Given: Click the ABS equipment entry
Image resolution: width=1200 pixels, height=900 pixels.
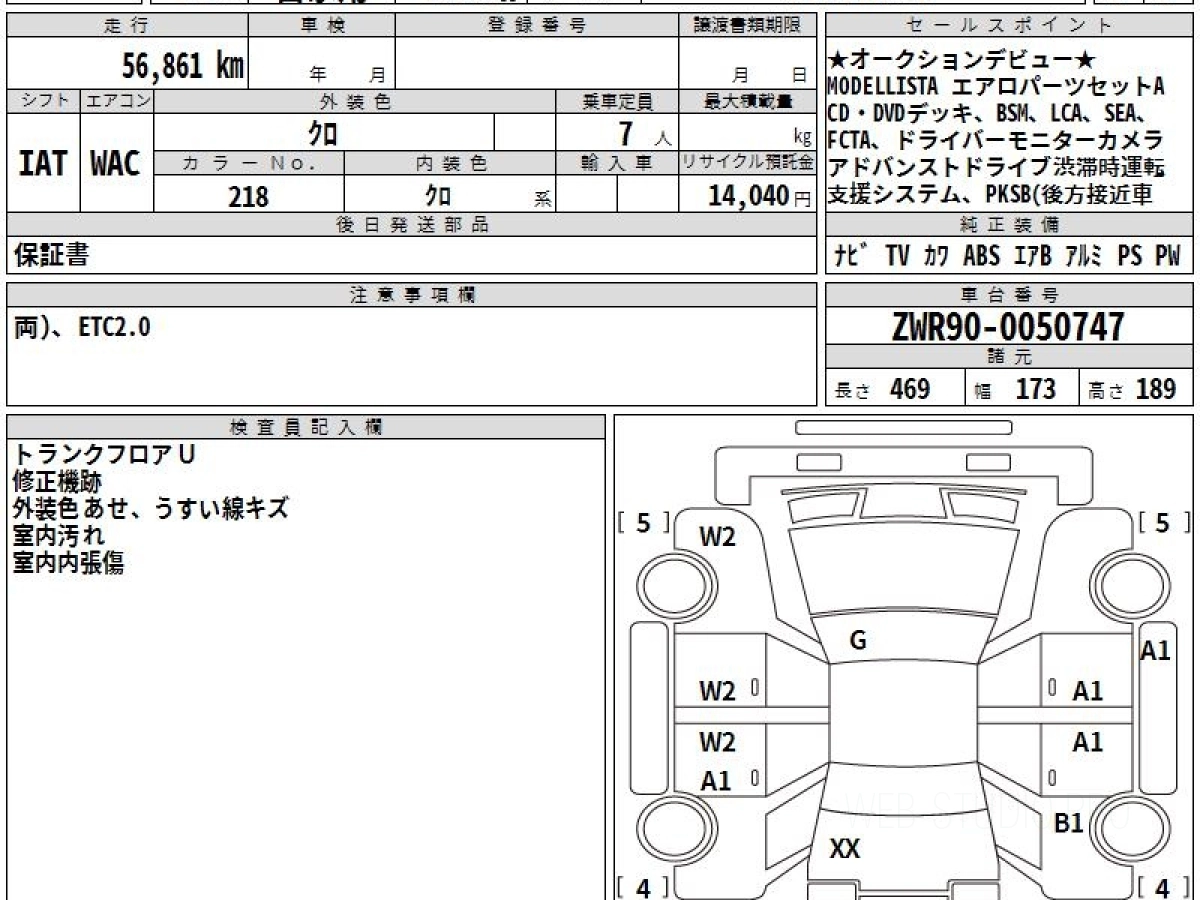Looking at the screenshot, I should pyautogui.click(x=981, y=256).
